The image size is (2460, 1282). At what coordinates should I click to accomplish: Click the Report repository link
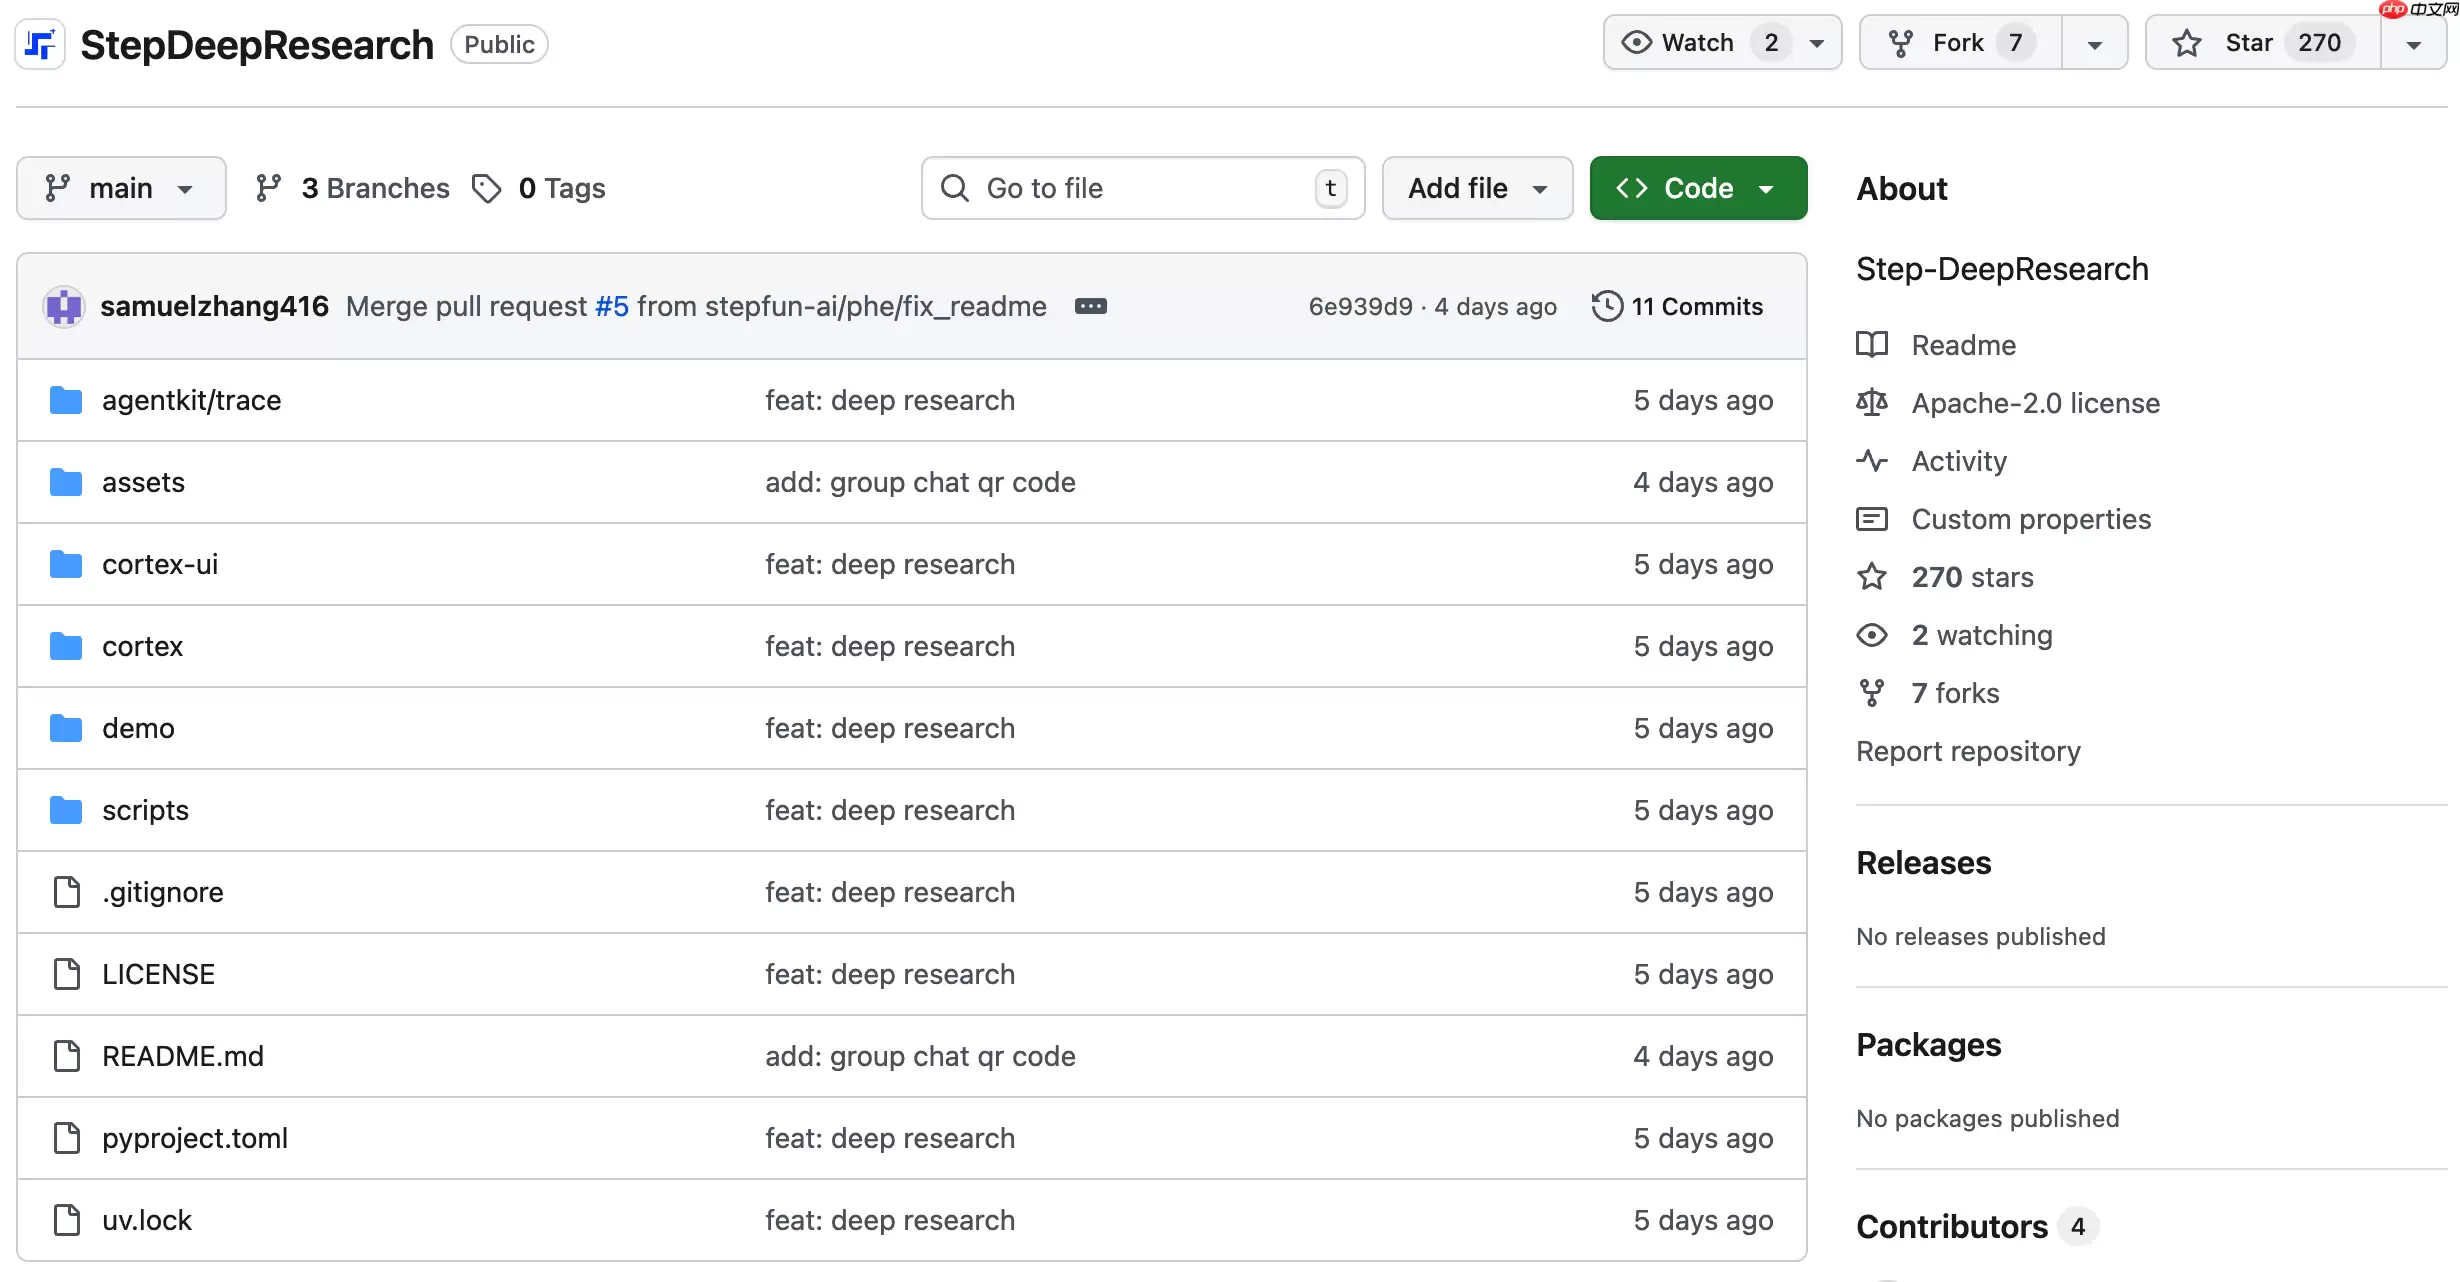click(1968, 751)
